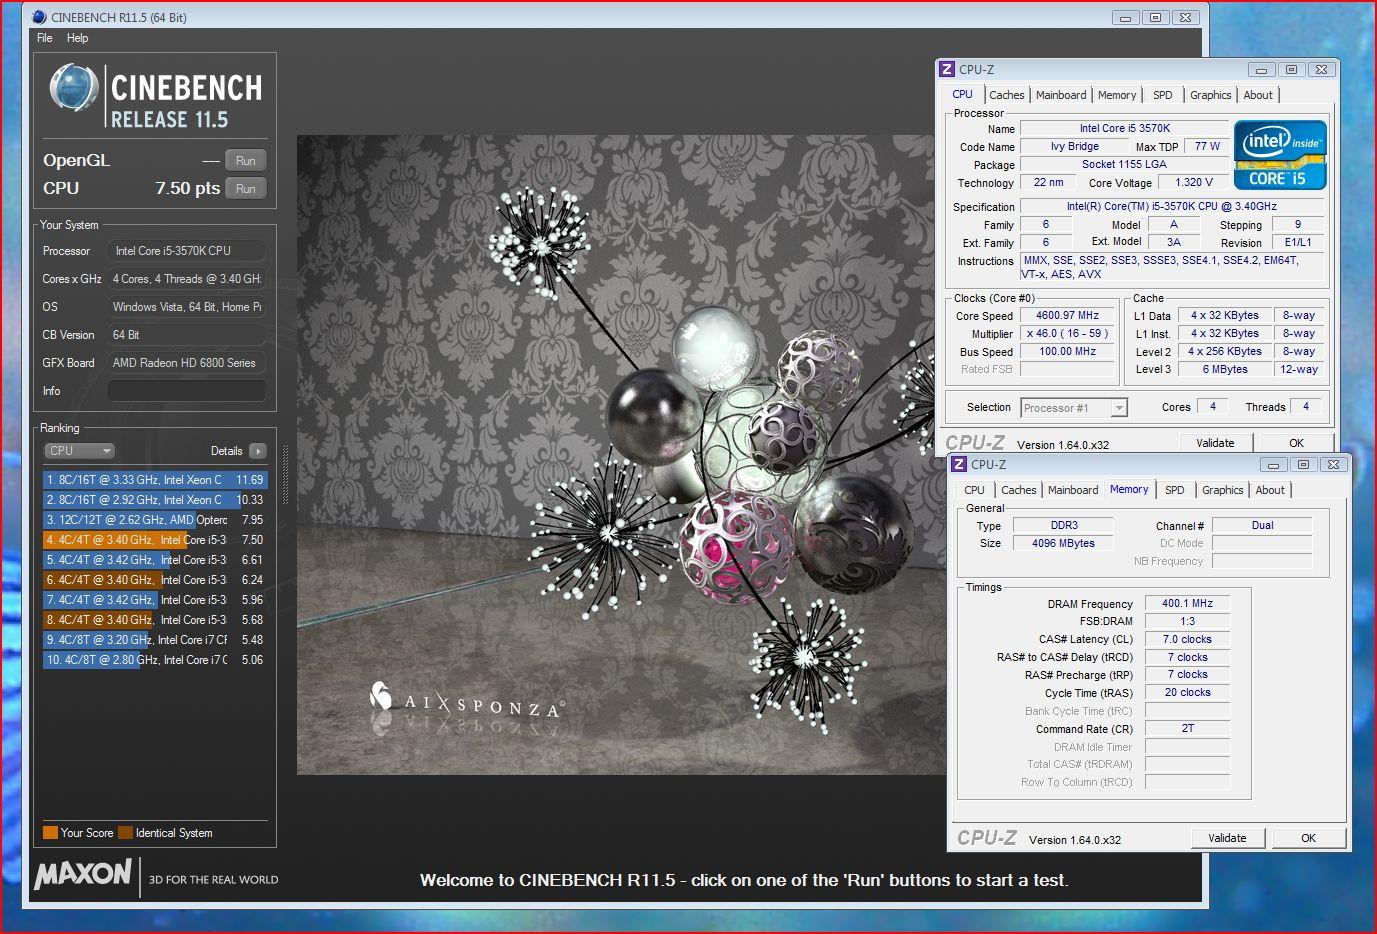
Task: Click OK in lower CPU-Z window
Action: pyautogui.click(x=1308, y=838)
